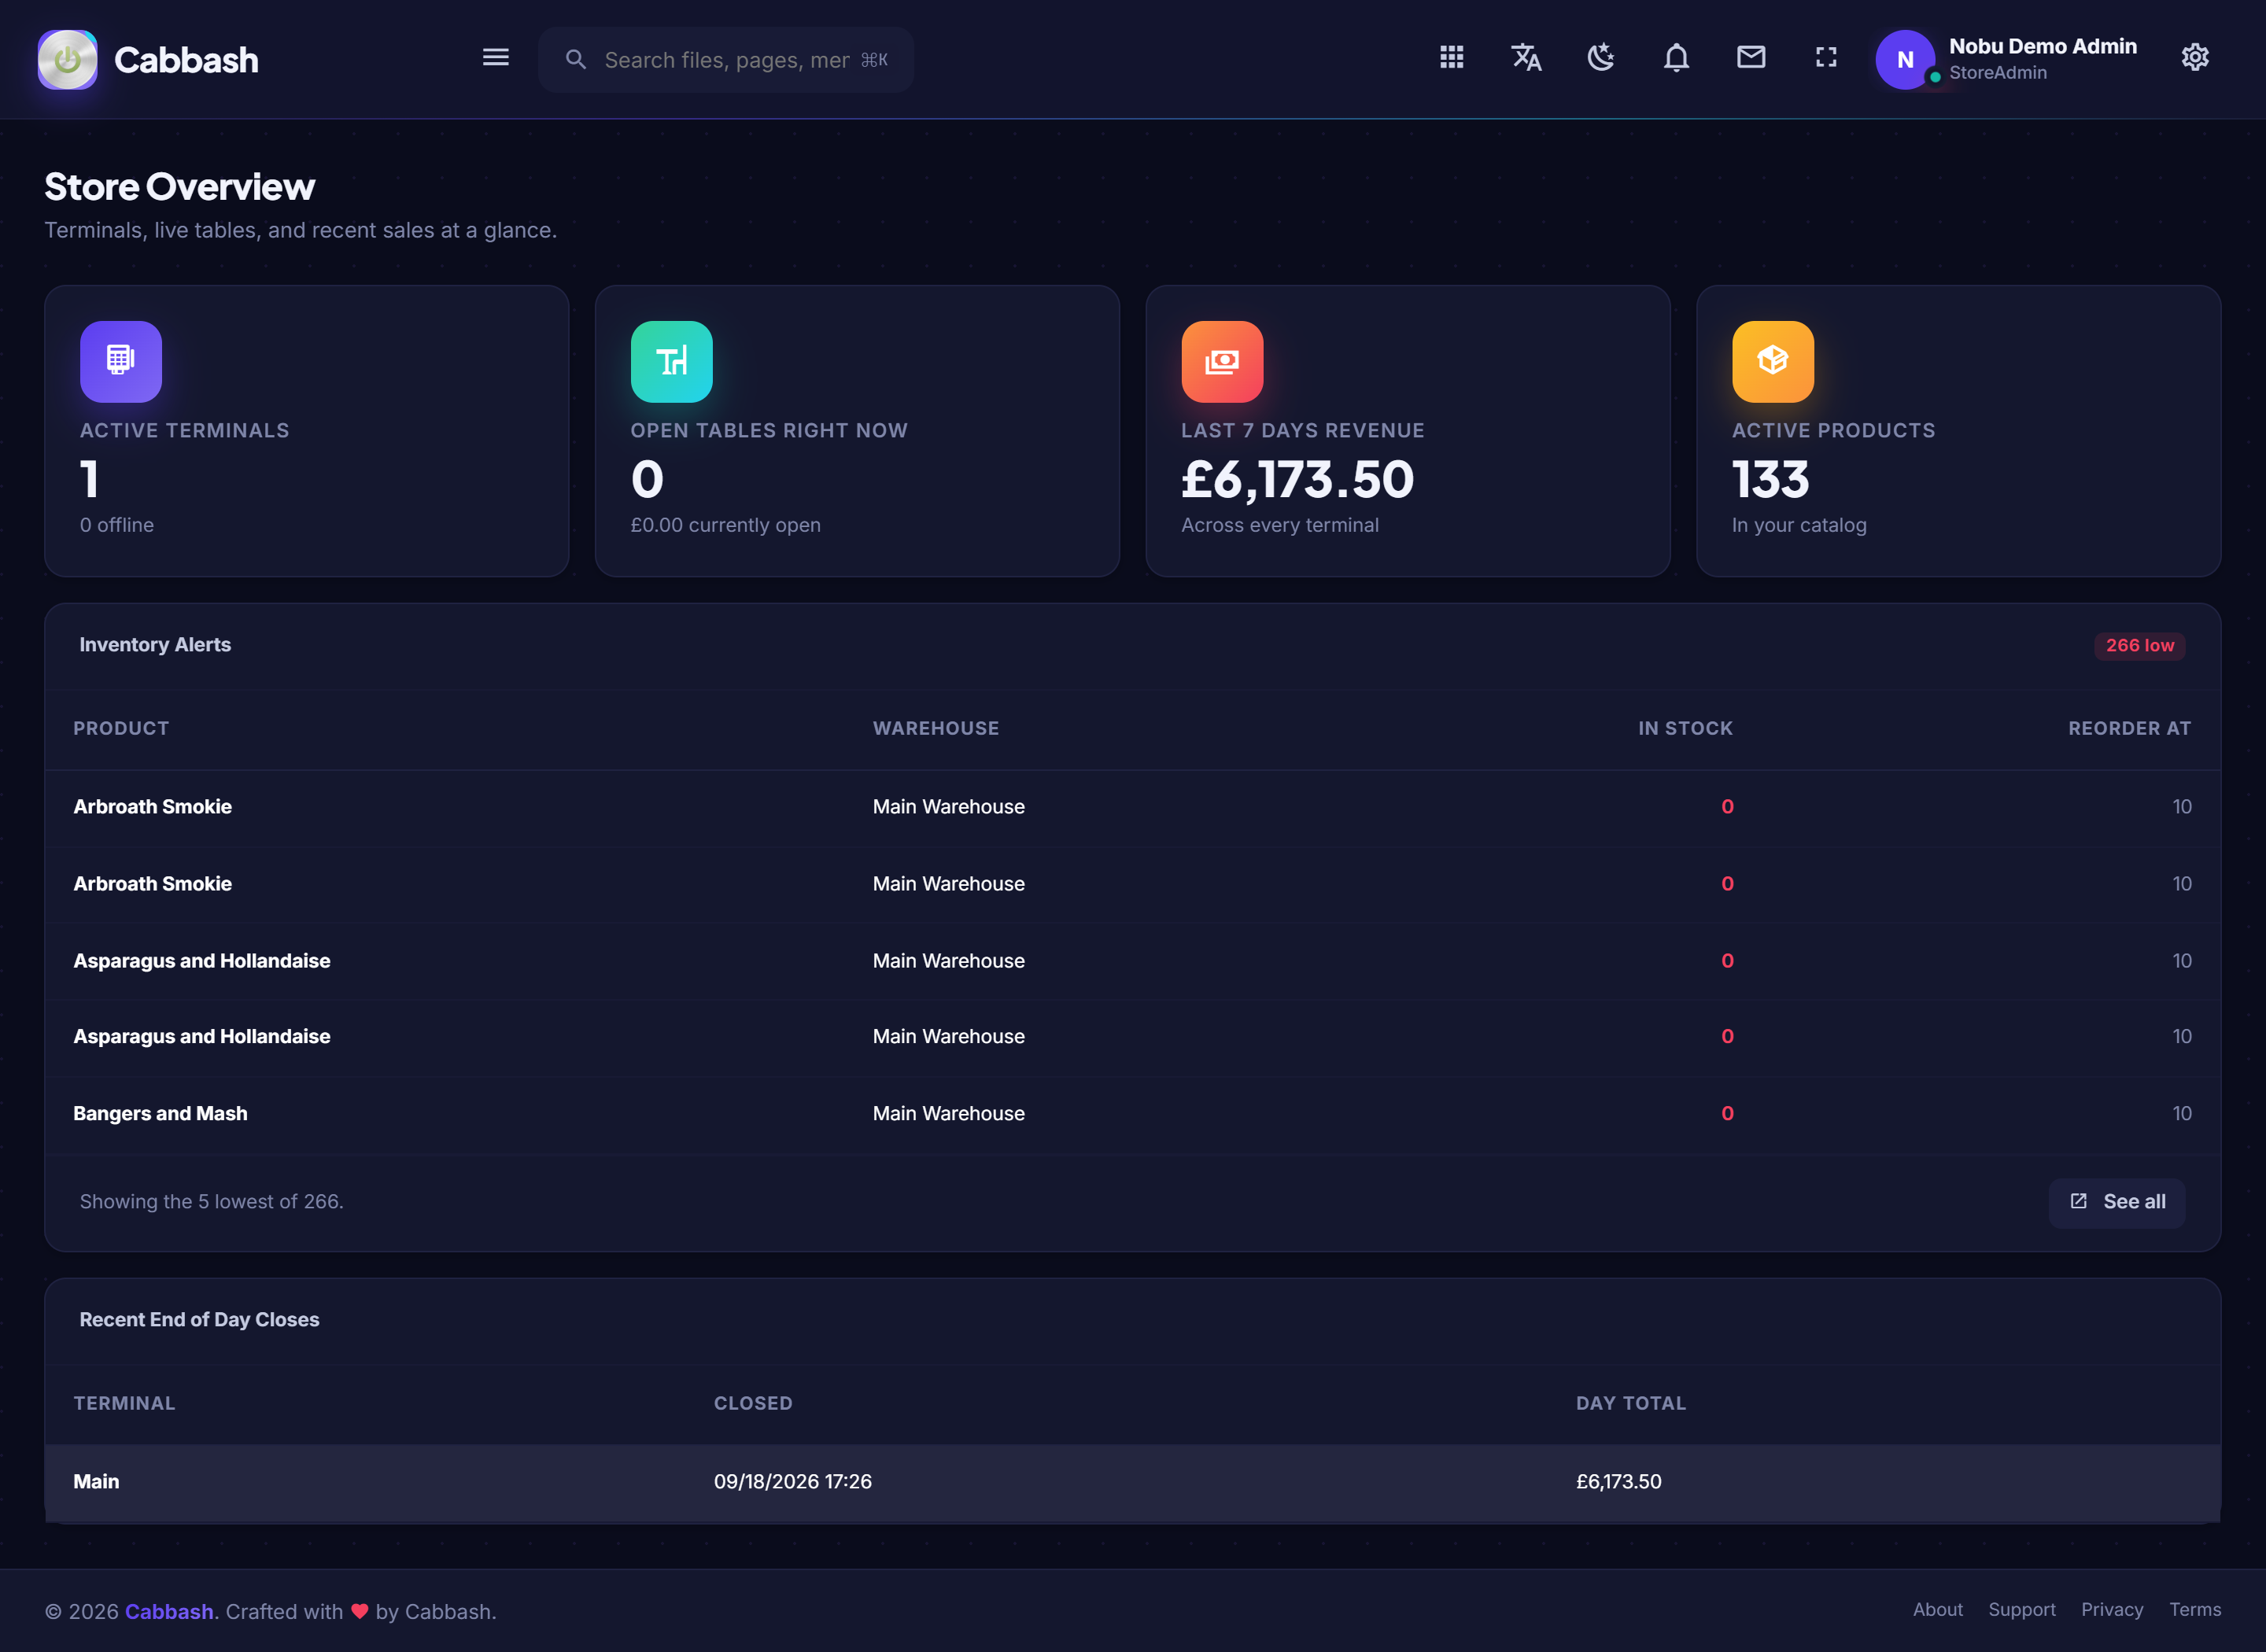Click the Open Tables card icon
Screen dimensions: 2266x1652
[x=672, y=361]
